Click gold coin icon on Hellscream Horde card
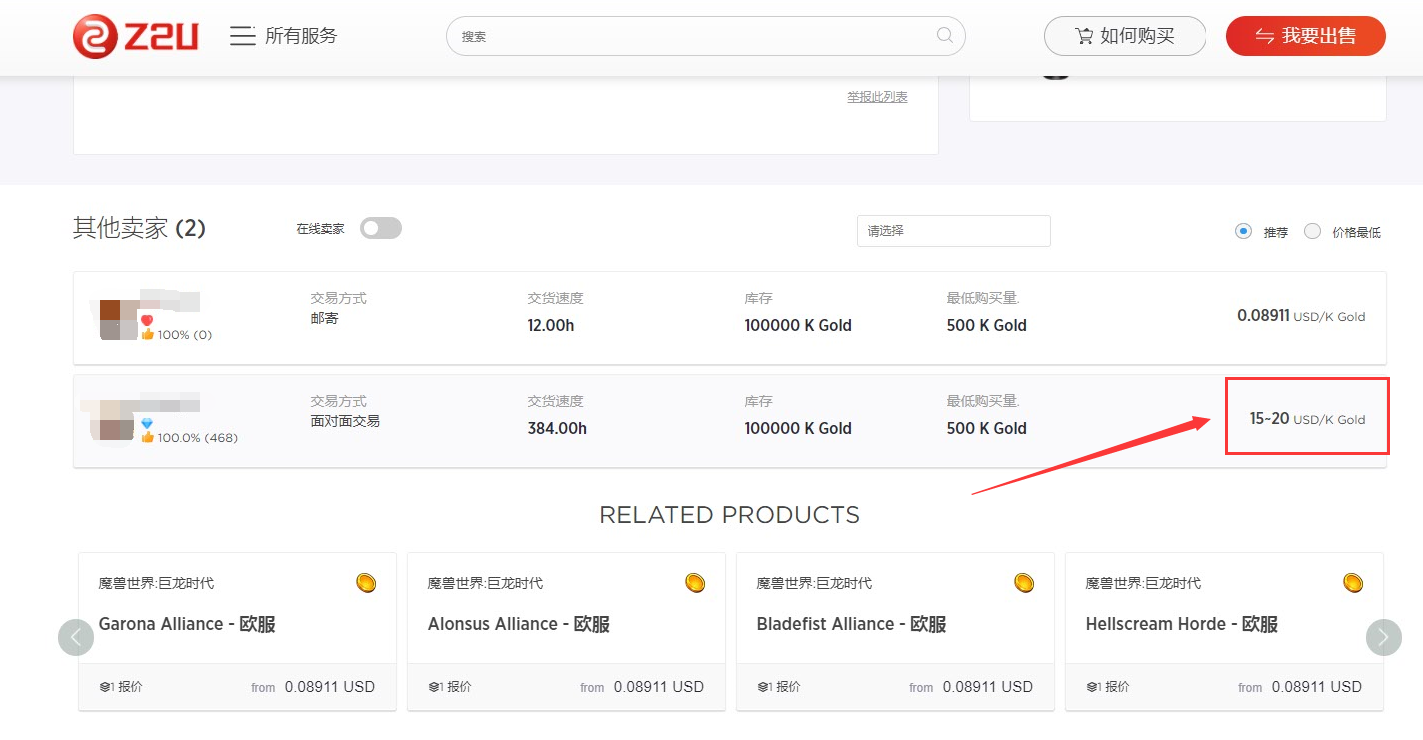 click(x=1352, y=582)
